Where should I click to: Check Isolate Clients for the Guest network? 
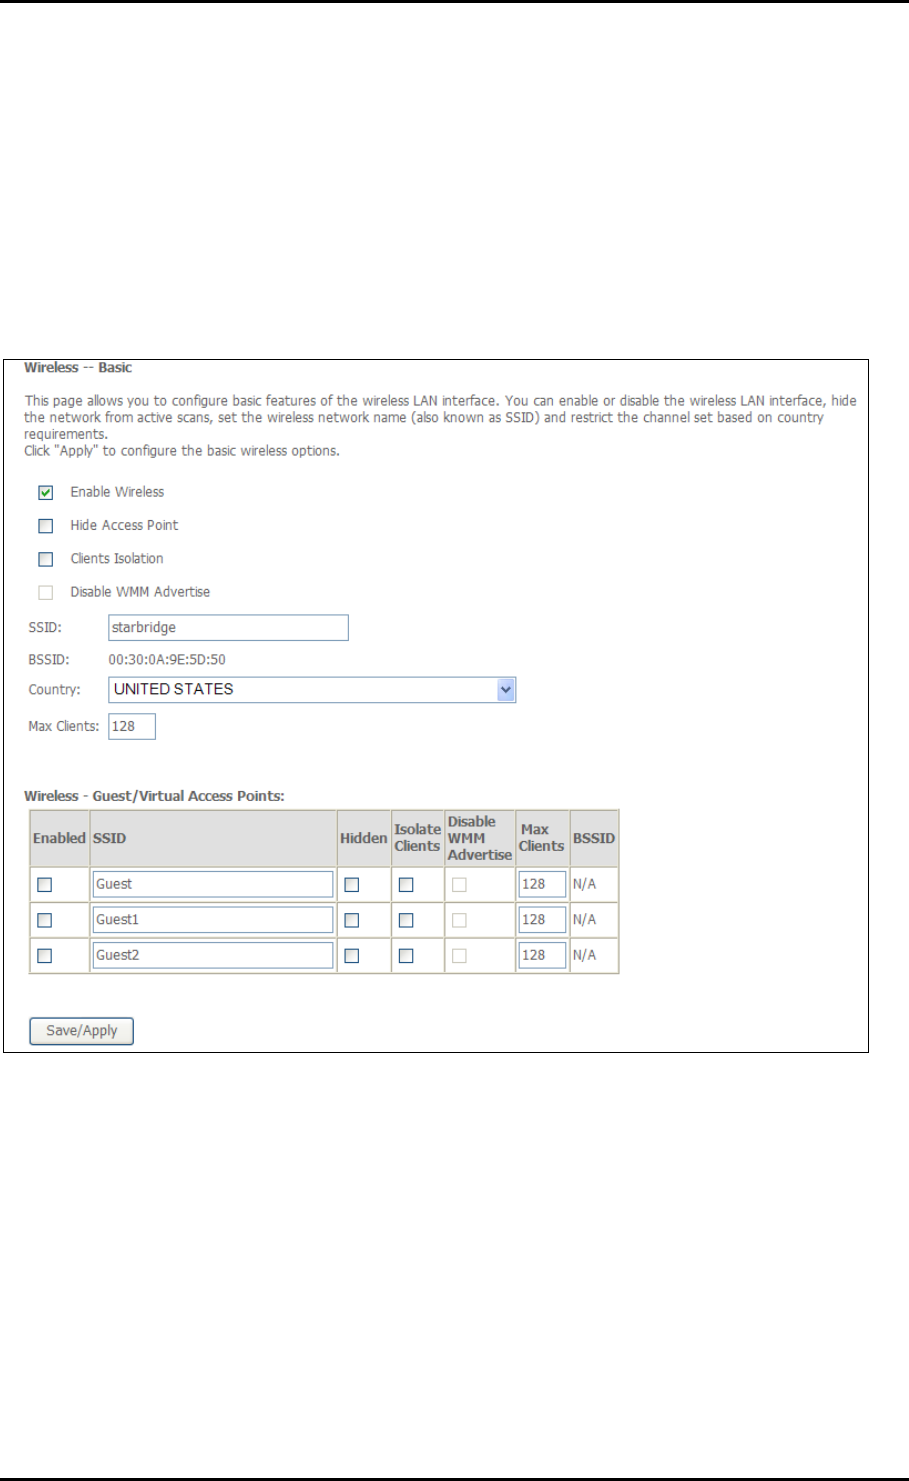tap(406, 884)
